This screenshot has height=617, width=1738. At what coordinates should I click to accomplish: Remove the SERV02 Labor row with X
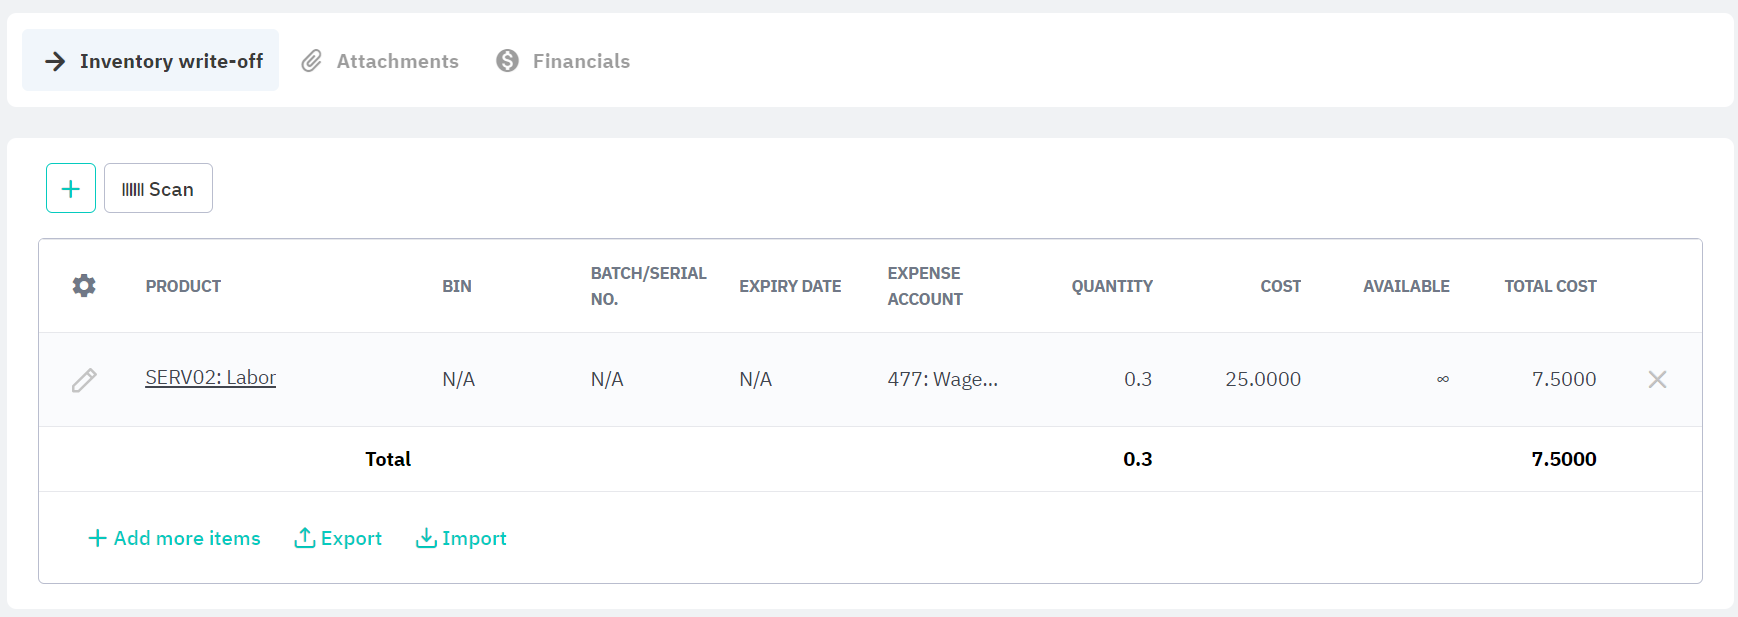(x=1657, y=379)
